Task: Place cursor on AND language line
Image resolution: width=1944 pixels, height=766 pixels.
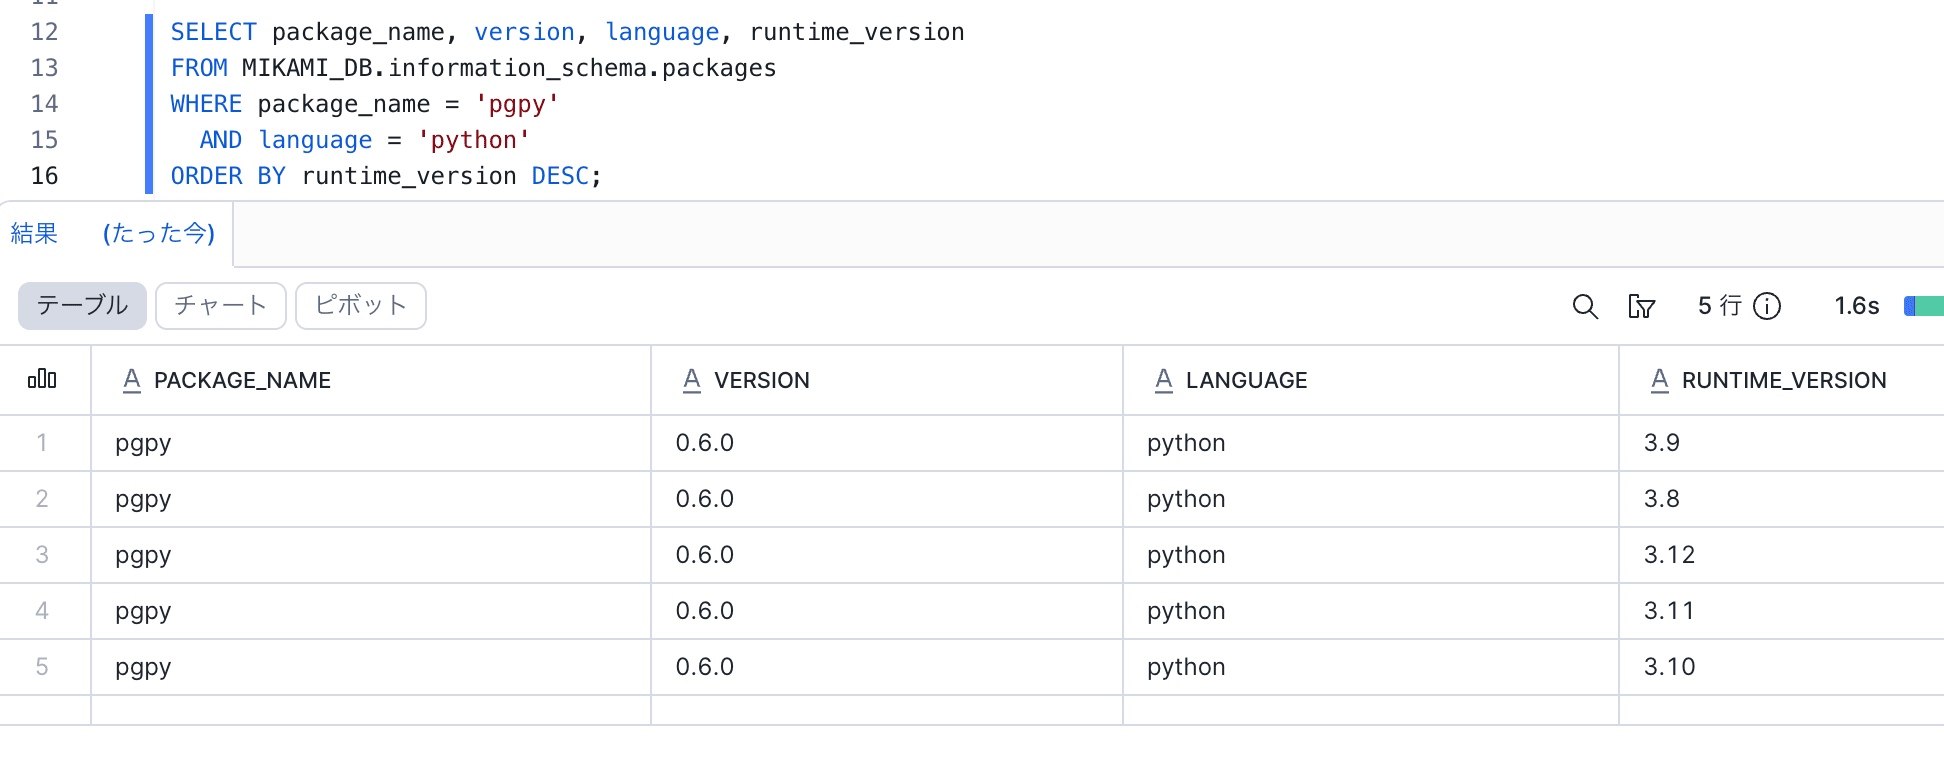Action: [x=364, y=140]
